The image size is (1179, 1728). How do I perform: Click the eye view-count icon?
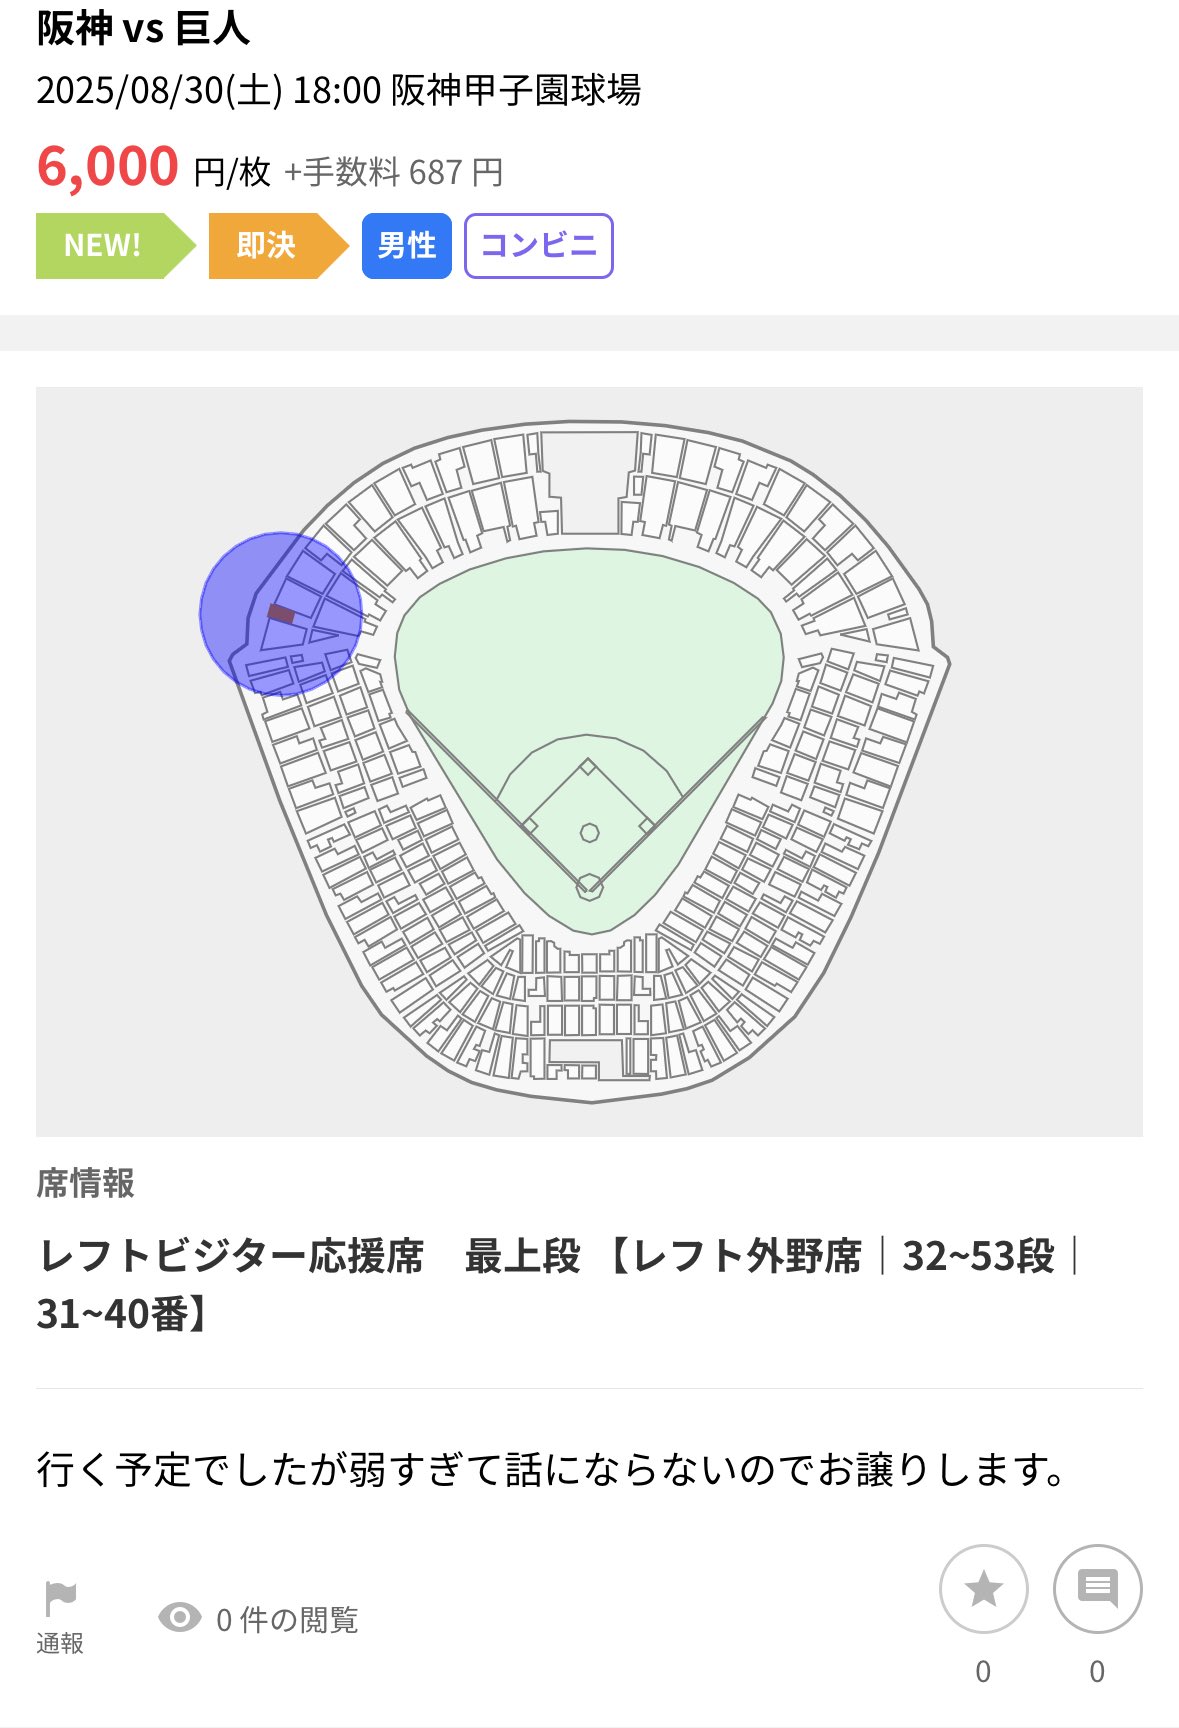(x=180, y=1618)
